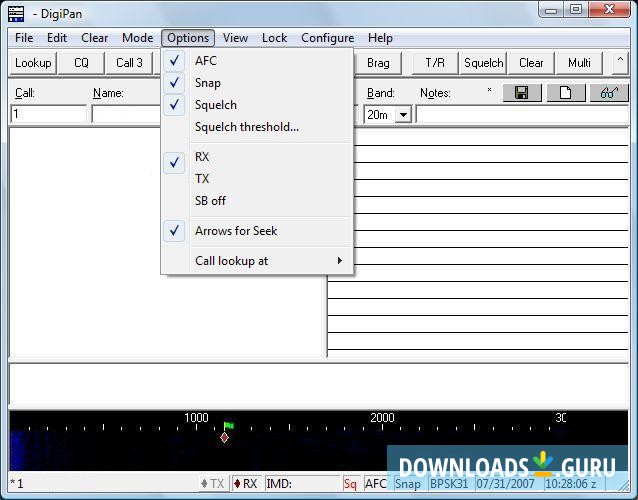Image resolution: width=638 pixels, height=500 pixels.
Task: Click the AFC status bar indicator
Action: 376,484
